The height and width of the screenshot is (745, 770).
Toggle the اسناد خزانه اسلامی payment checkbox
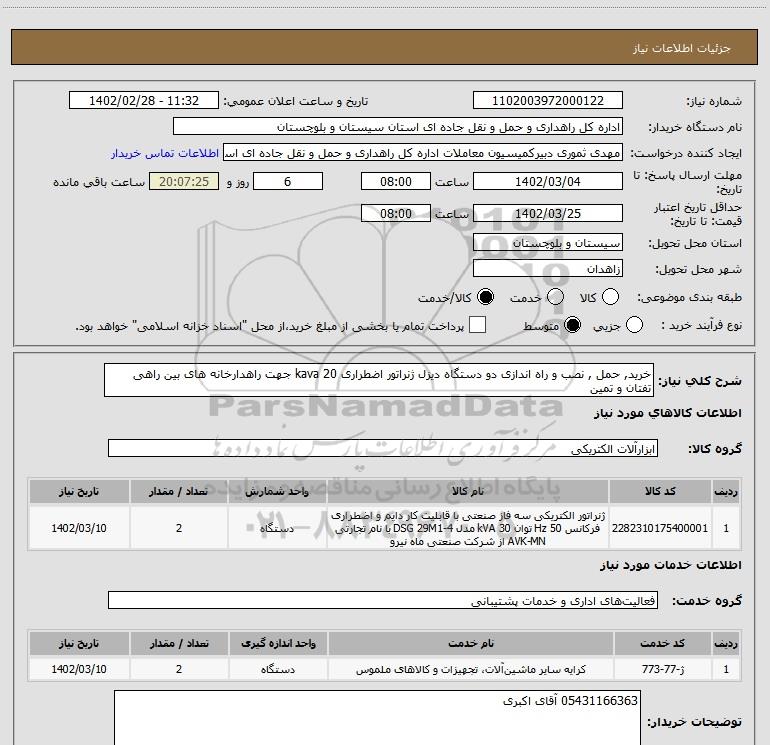click(477, 325)
